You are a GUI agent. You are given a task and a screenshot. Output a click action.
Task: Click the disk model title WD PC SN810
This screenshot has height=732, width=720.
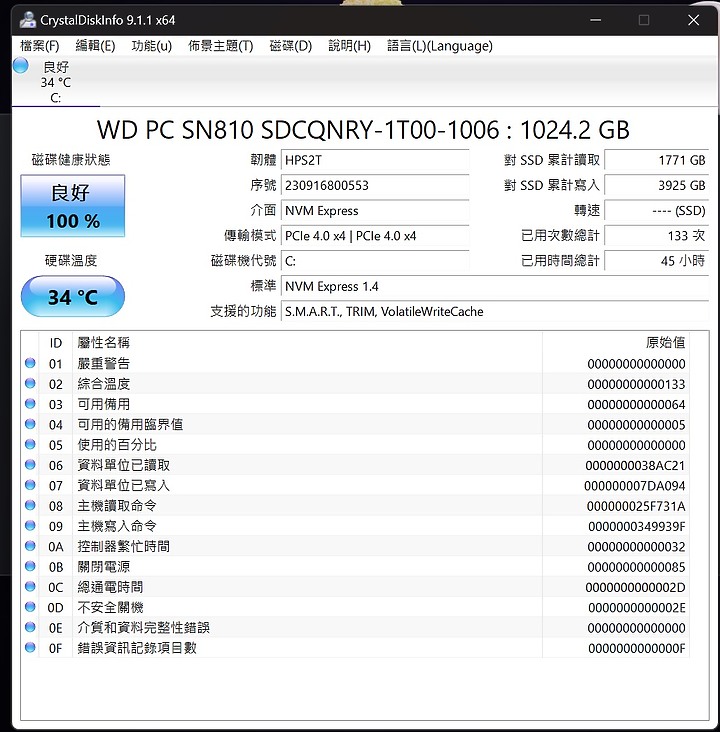363,130
